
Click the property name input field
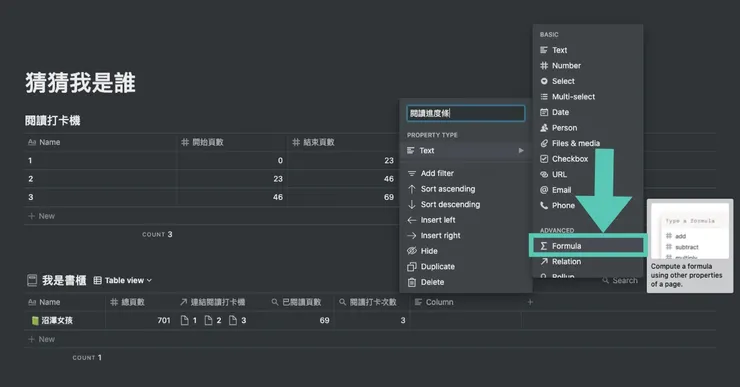click(x=466, y=113)
